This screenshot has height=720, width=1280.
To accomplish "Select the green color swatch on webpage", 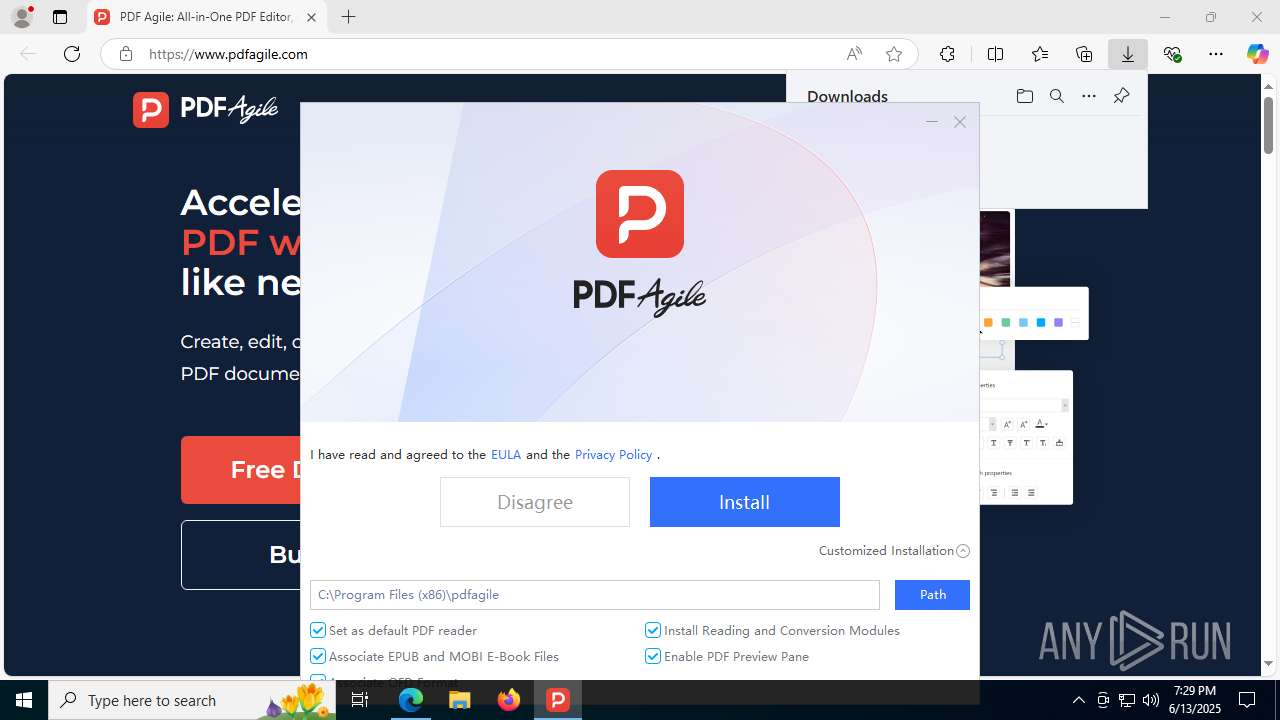I will (x=1005, y=323).
